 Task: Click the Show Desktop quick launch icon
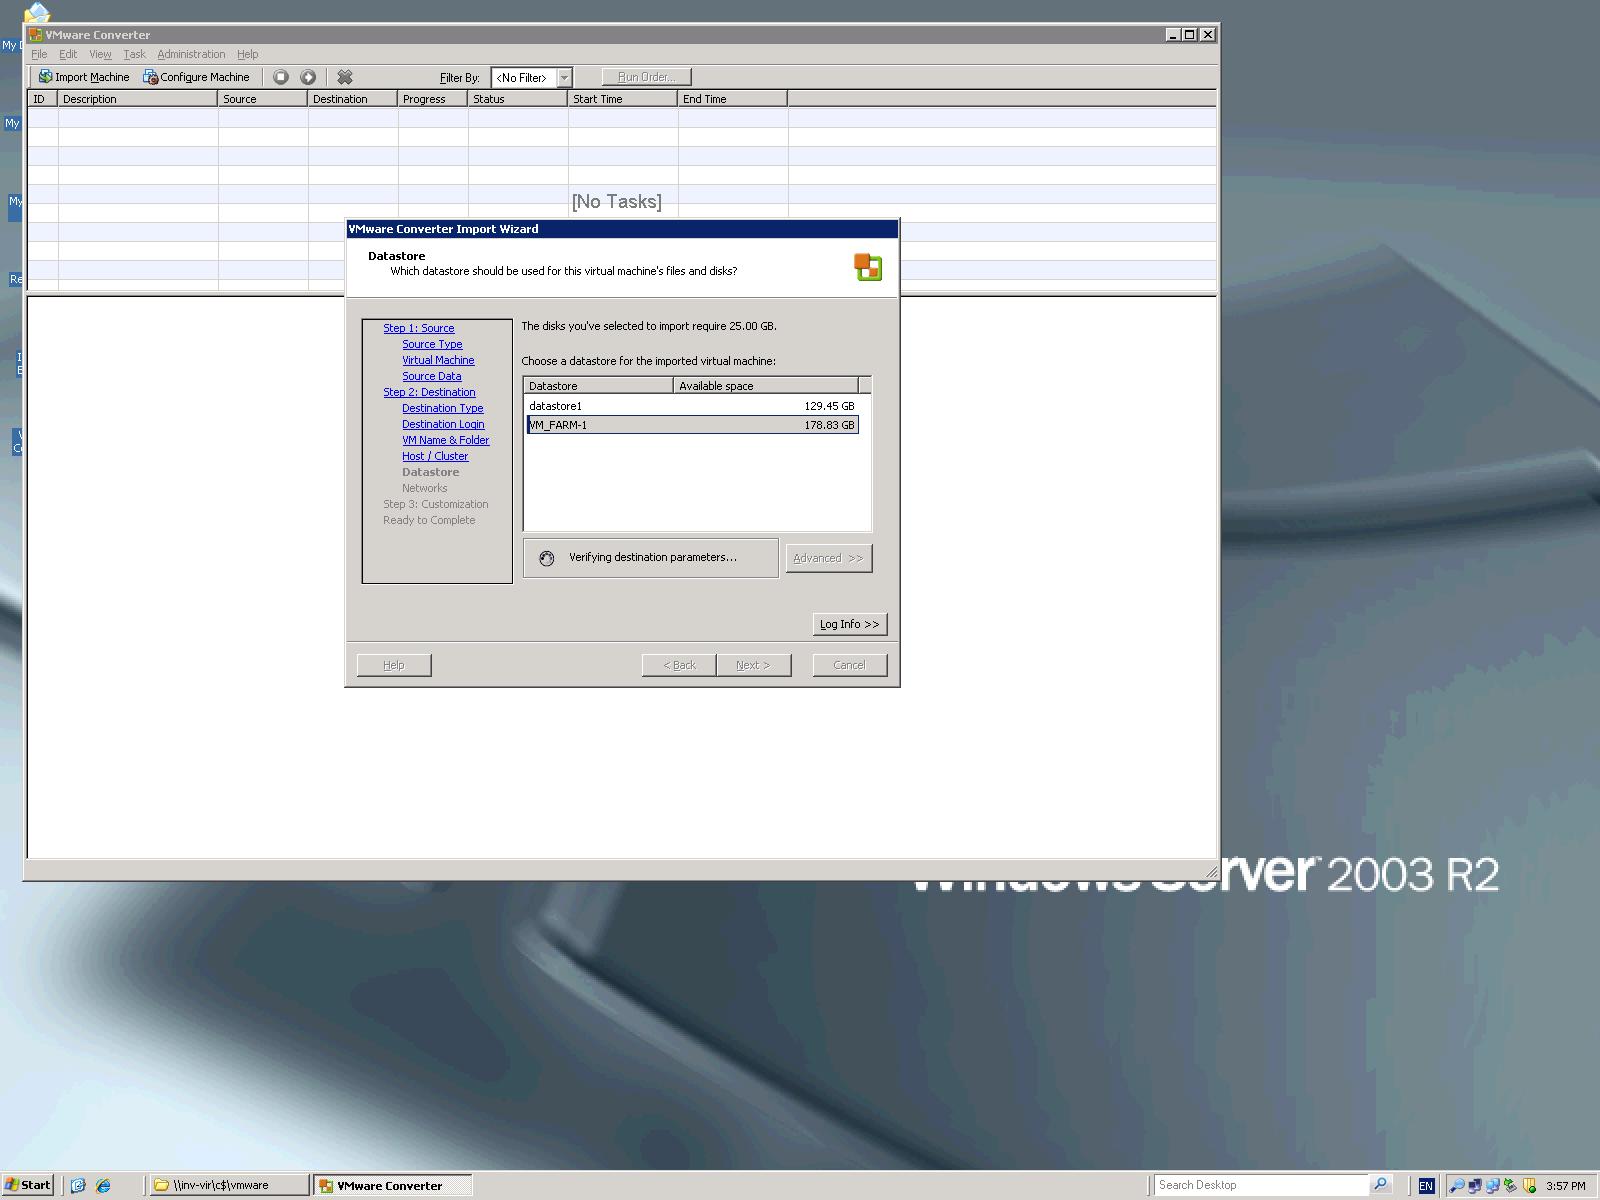[78, 1185]
